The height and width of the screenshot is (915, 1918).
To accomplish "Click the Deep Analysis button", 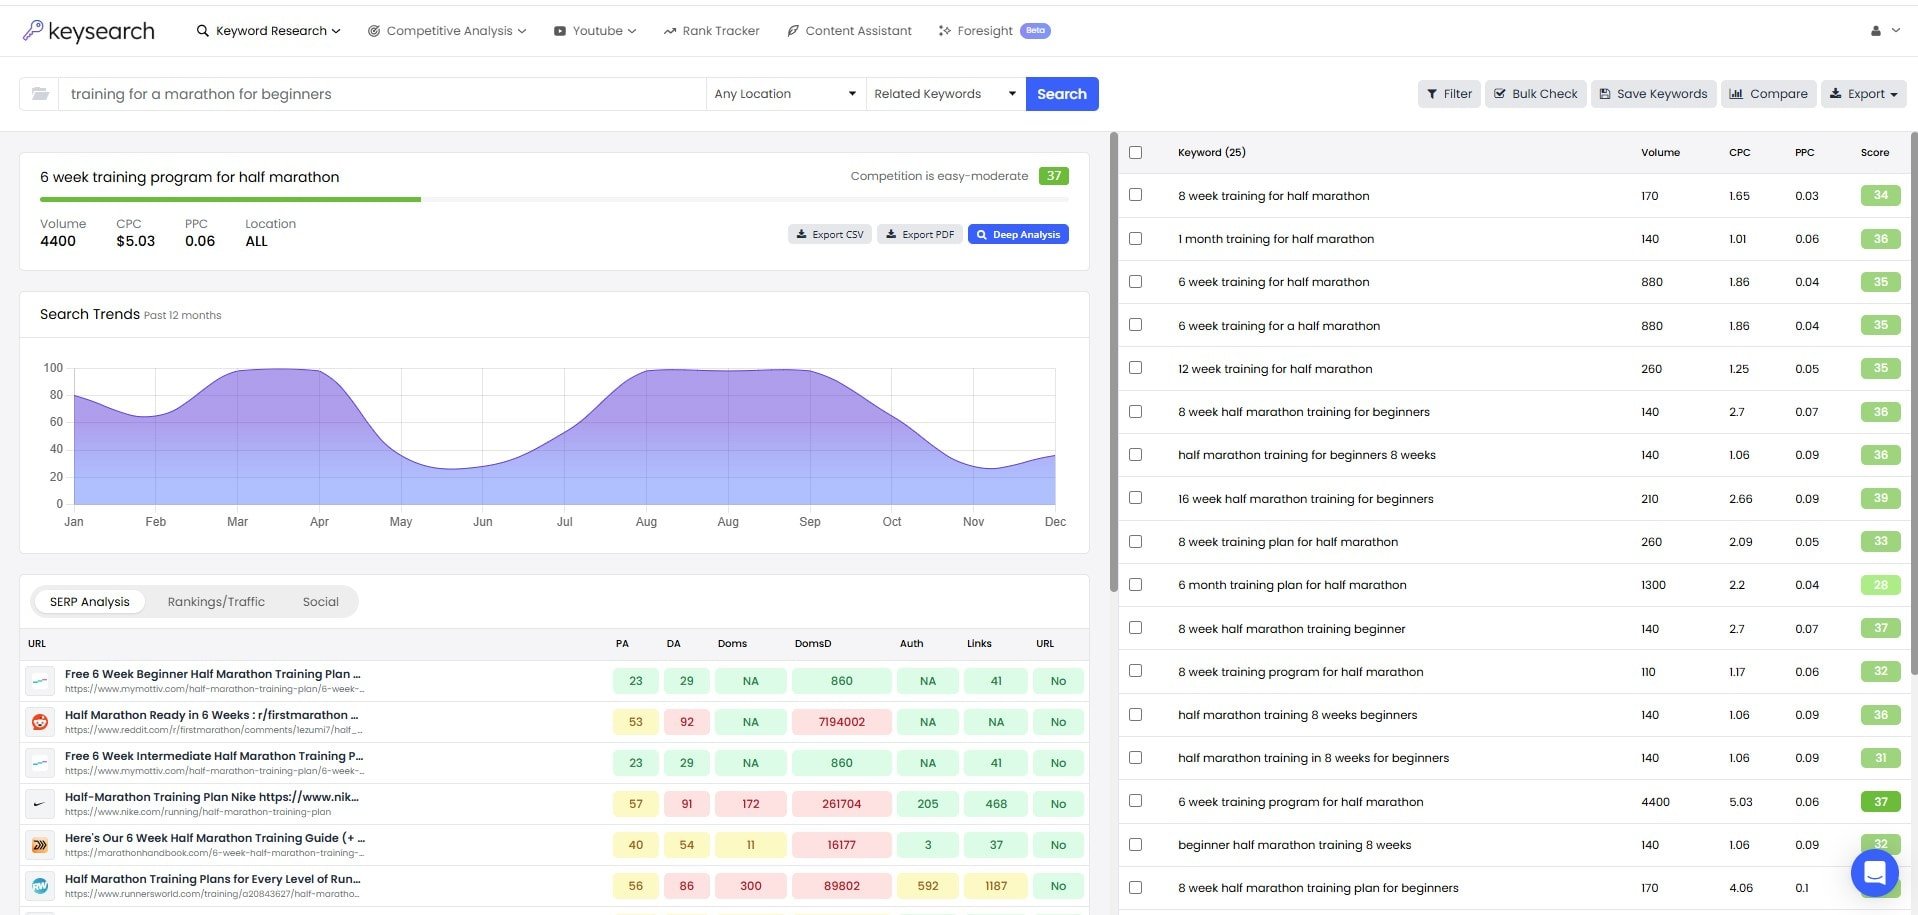I will 1018,233.
